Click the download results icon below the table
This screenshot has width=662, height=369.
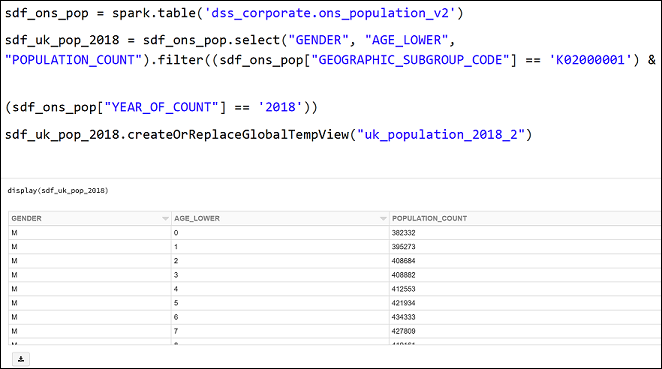click(21, 359)
